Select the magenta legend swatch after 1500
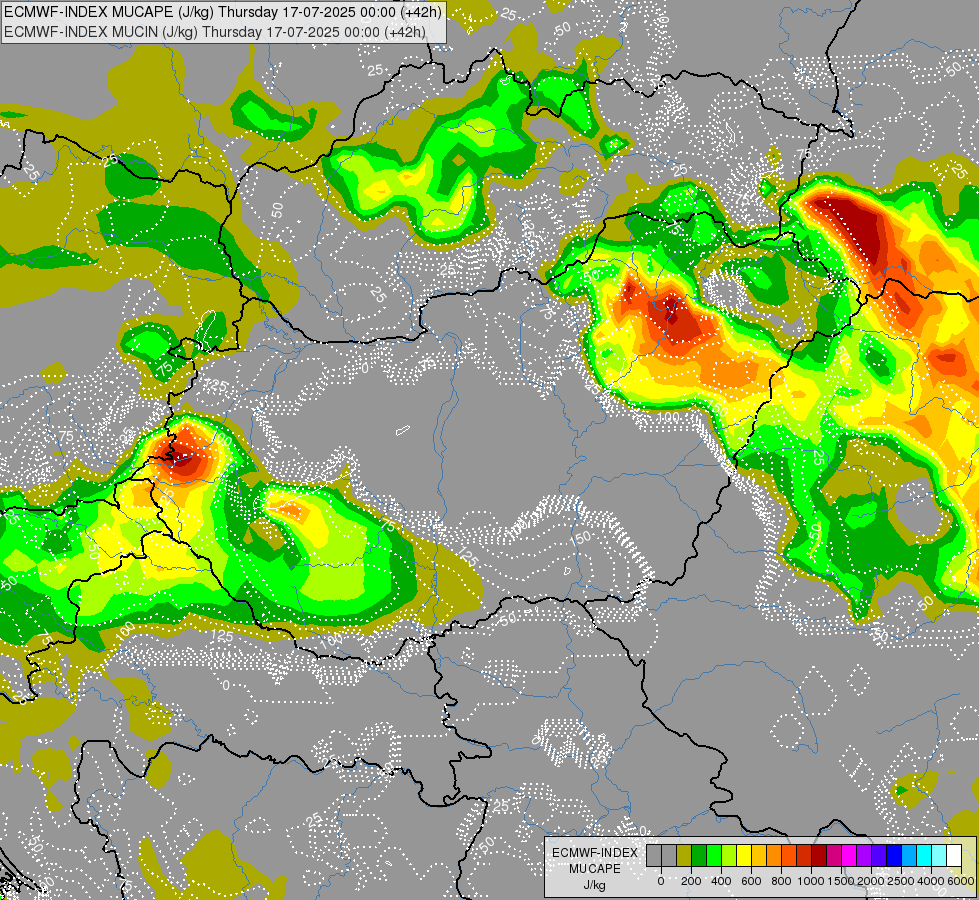Image resolution: width=979 pixels, height=900 pixels. [850, 855]
